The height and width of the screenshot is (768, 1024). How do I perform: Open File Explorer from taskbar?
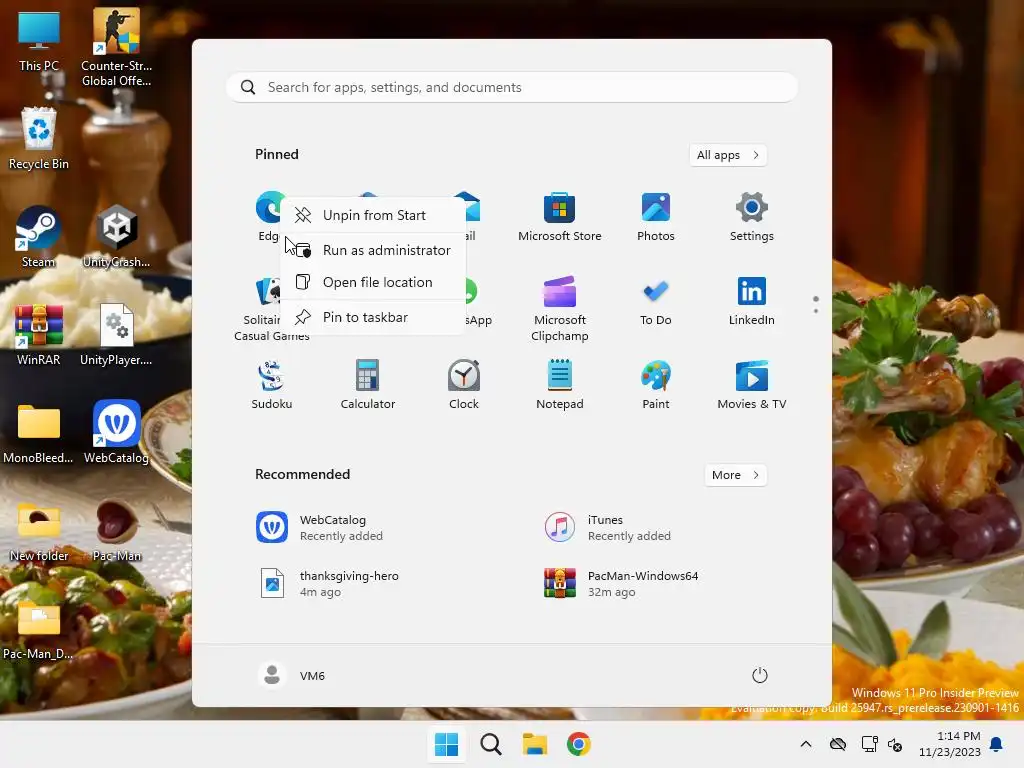pyautogui.click(x=534, y=744)
